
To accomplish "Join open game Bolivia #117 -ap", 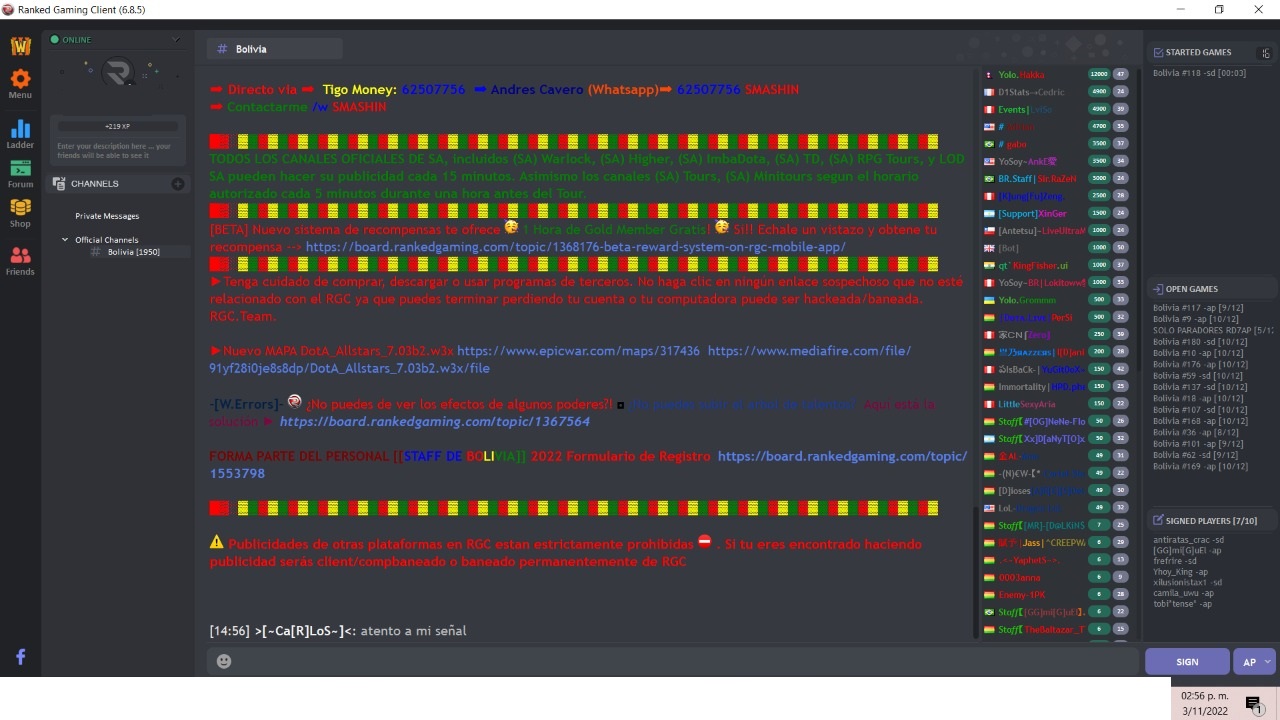I will tap(1198, 308).
